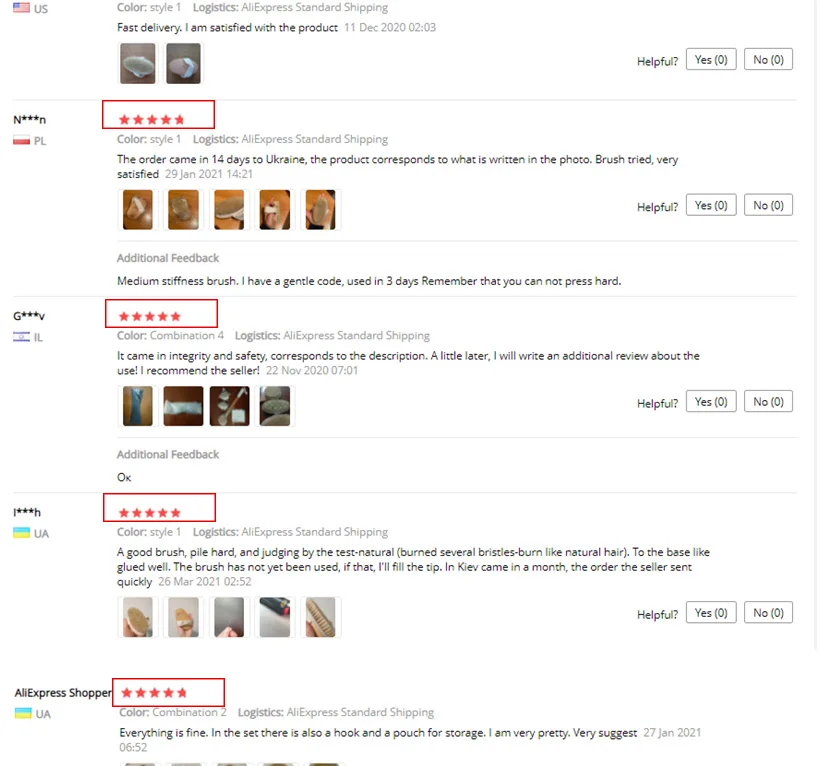820x766 pixels.
Task: Mark the US review helpful with Yes (0)
Action: [711, 60]
